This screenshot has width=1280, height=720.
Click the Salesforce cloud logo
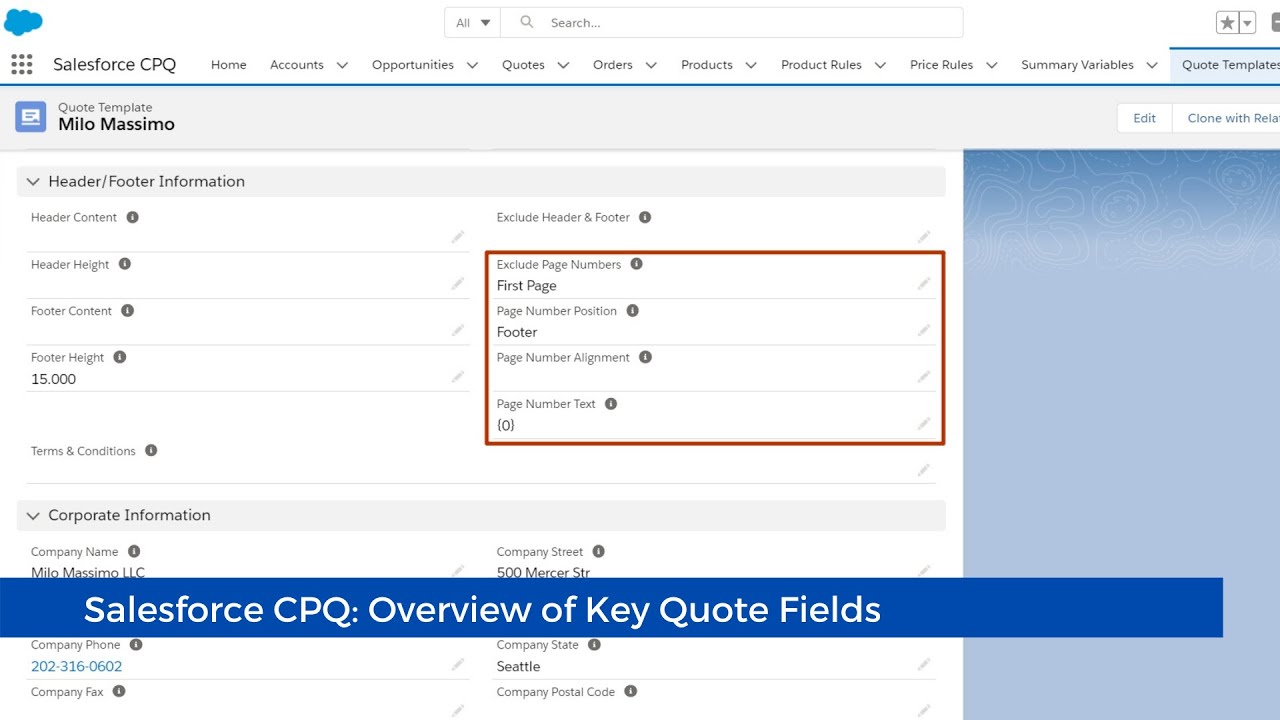coord(23,21)
